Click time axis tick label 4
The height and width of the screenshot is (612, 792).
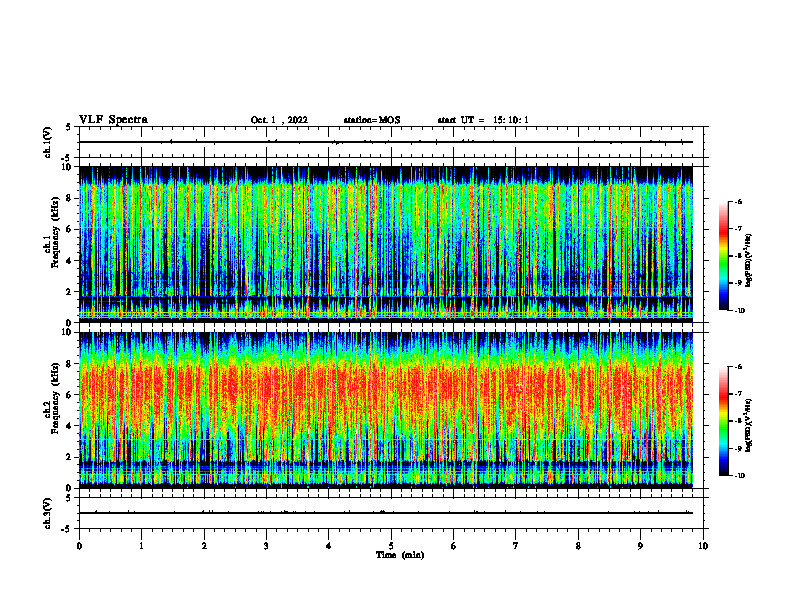point(329,546)
